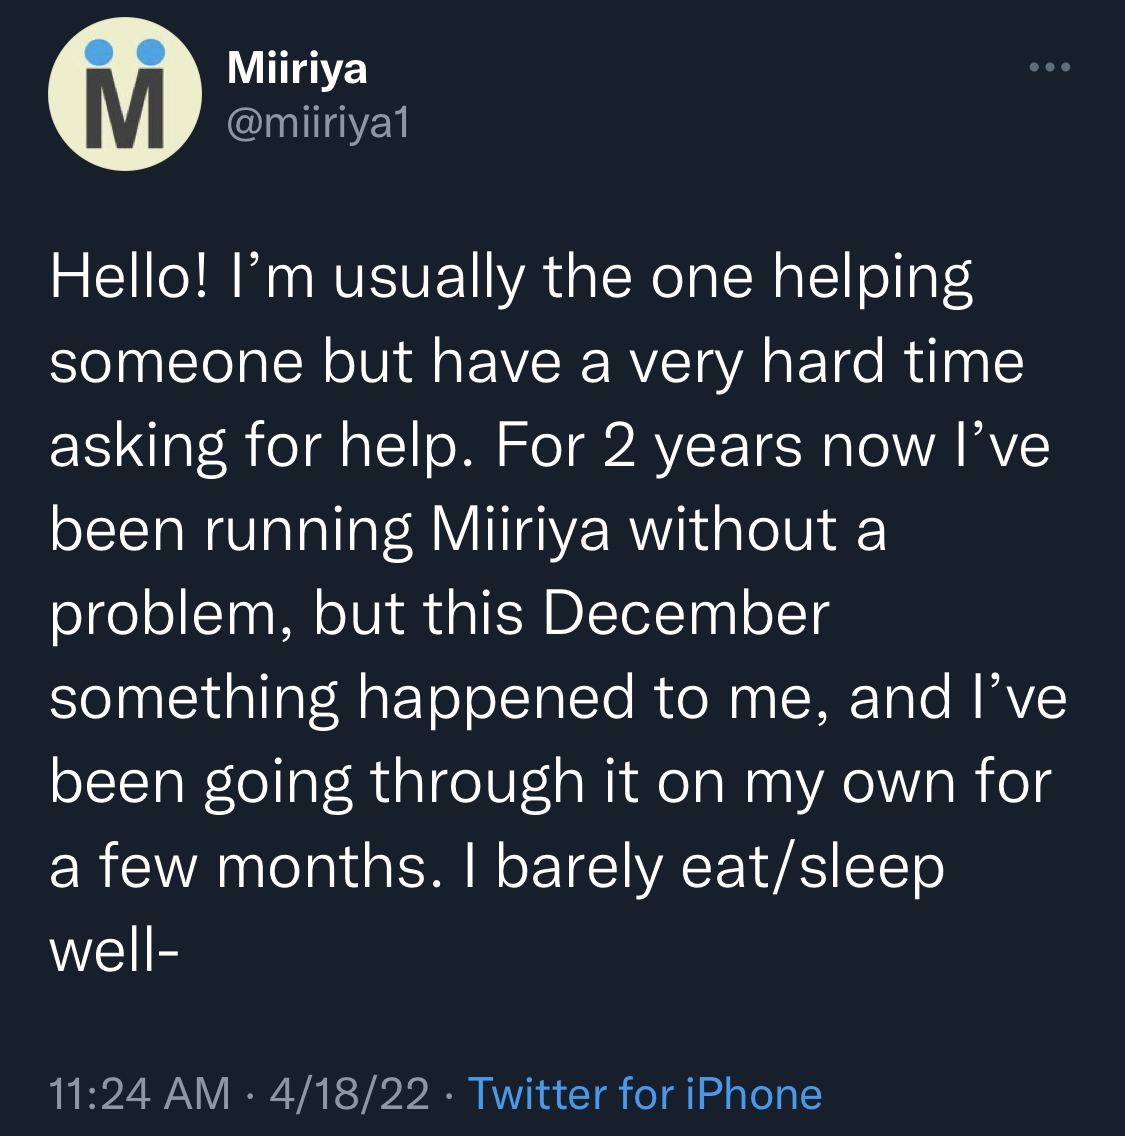Click the right blue dot in avatar
Image resolution: width=1125 pixels, height=1136 pixels.
[151, 52]
